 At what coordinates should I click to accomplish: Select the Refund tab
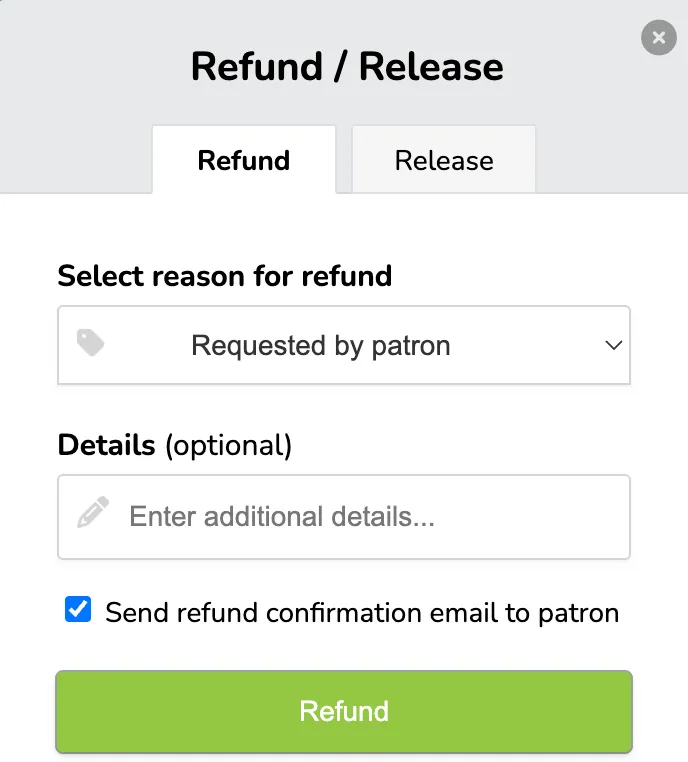click(x=244, y=159)
